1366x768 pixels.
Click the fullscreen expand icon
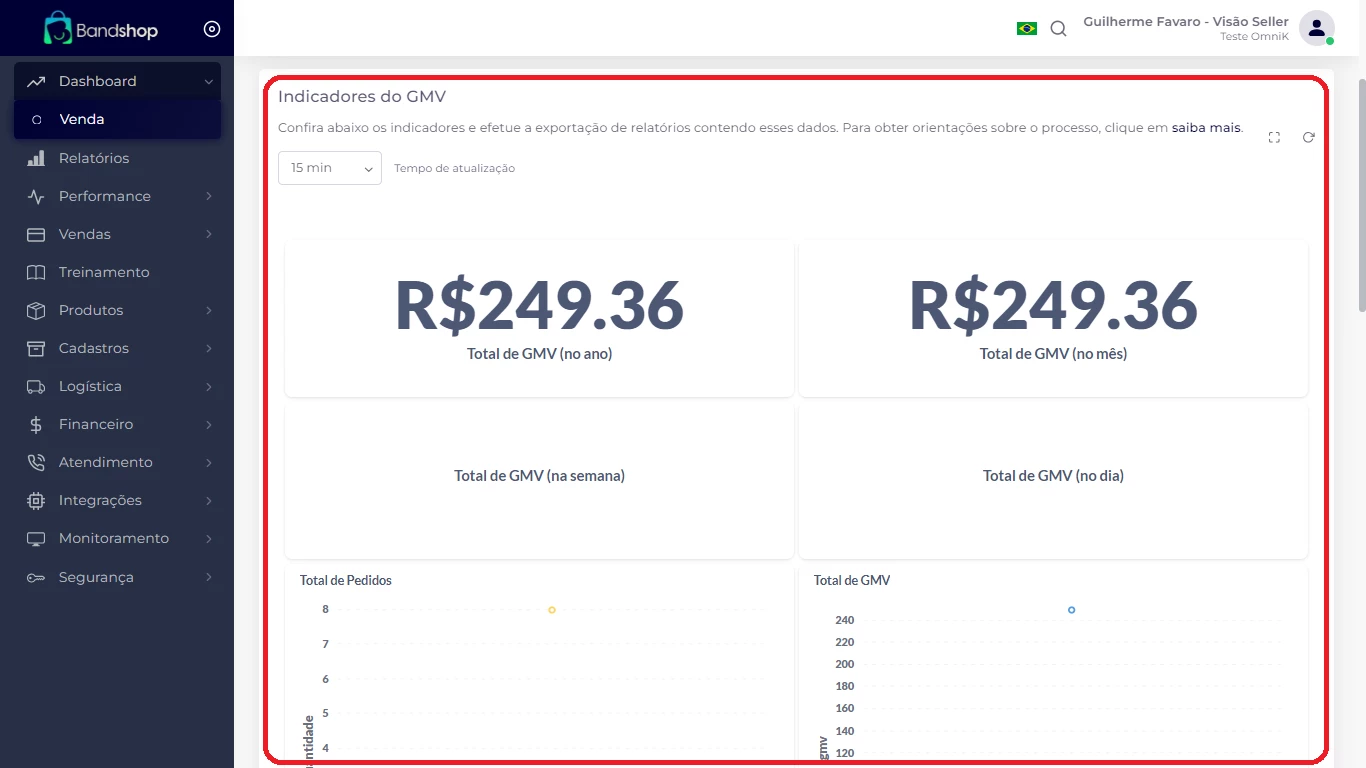pos(1274,137)
